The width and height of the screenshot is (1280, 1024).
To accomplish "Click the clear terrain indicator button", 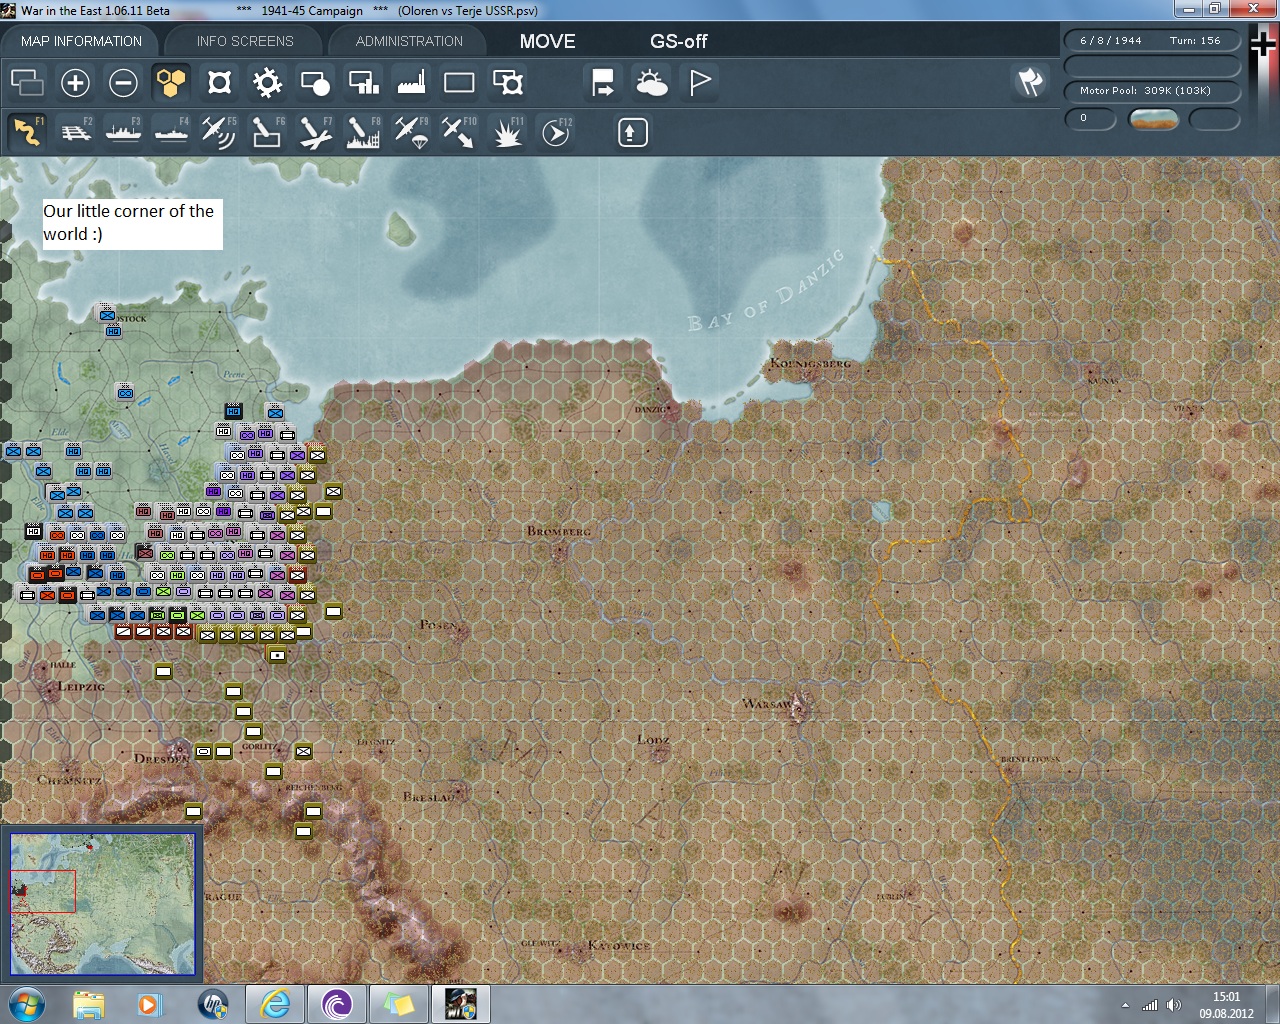I will coord(1153,119).
